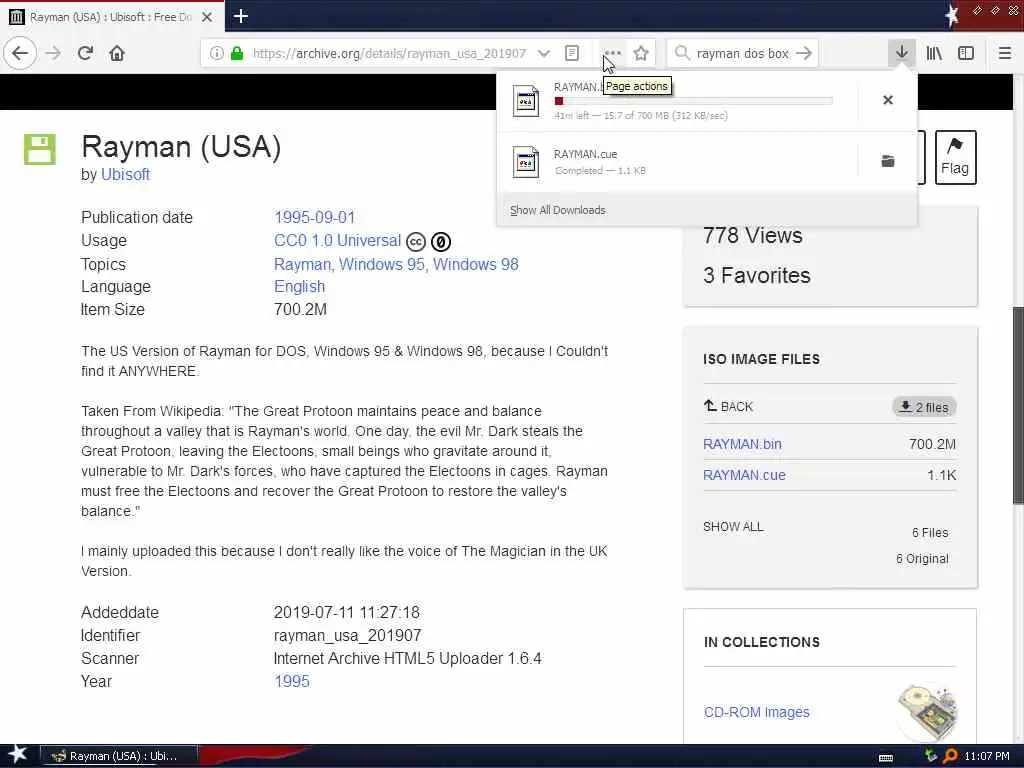Screen dimensions: 1024x768
Task: Click the green floppy disk software icon
Action: coord(40,149)
